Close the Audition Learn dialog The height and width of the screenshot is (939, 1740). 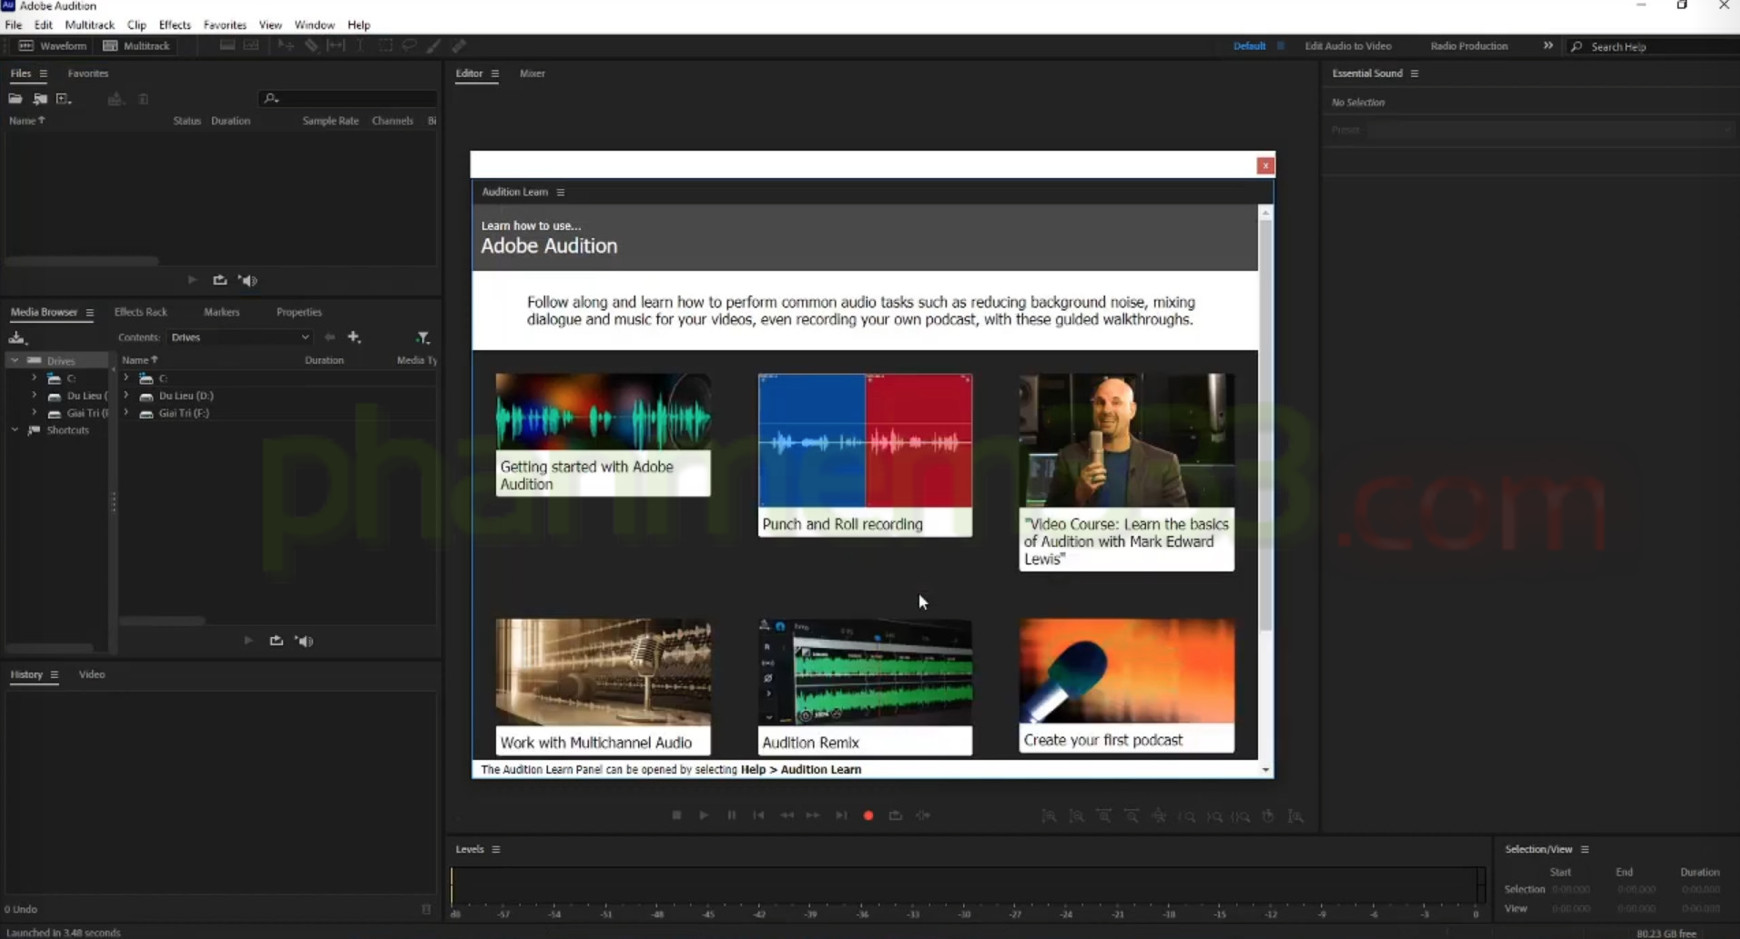1265,166
